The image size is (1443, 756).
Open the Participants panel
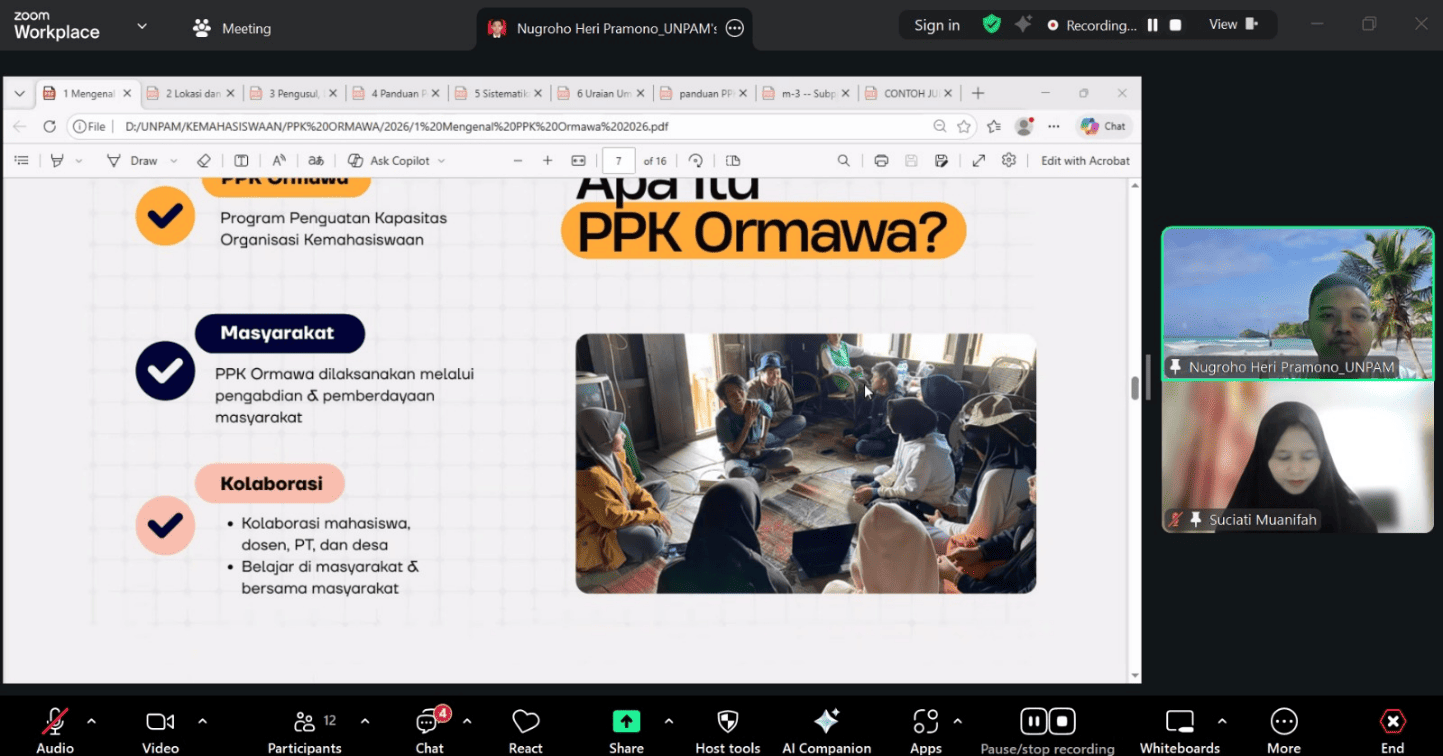305,730
